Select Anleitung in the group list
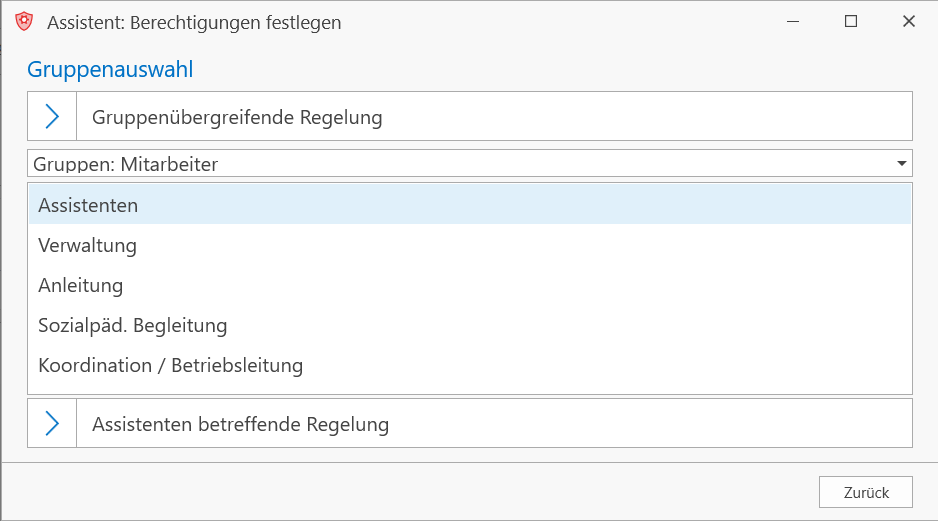This screenshot has width=938, height=521. pyautogui.click(x=81, y=285)
